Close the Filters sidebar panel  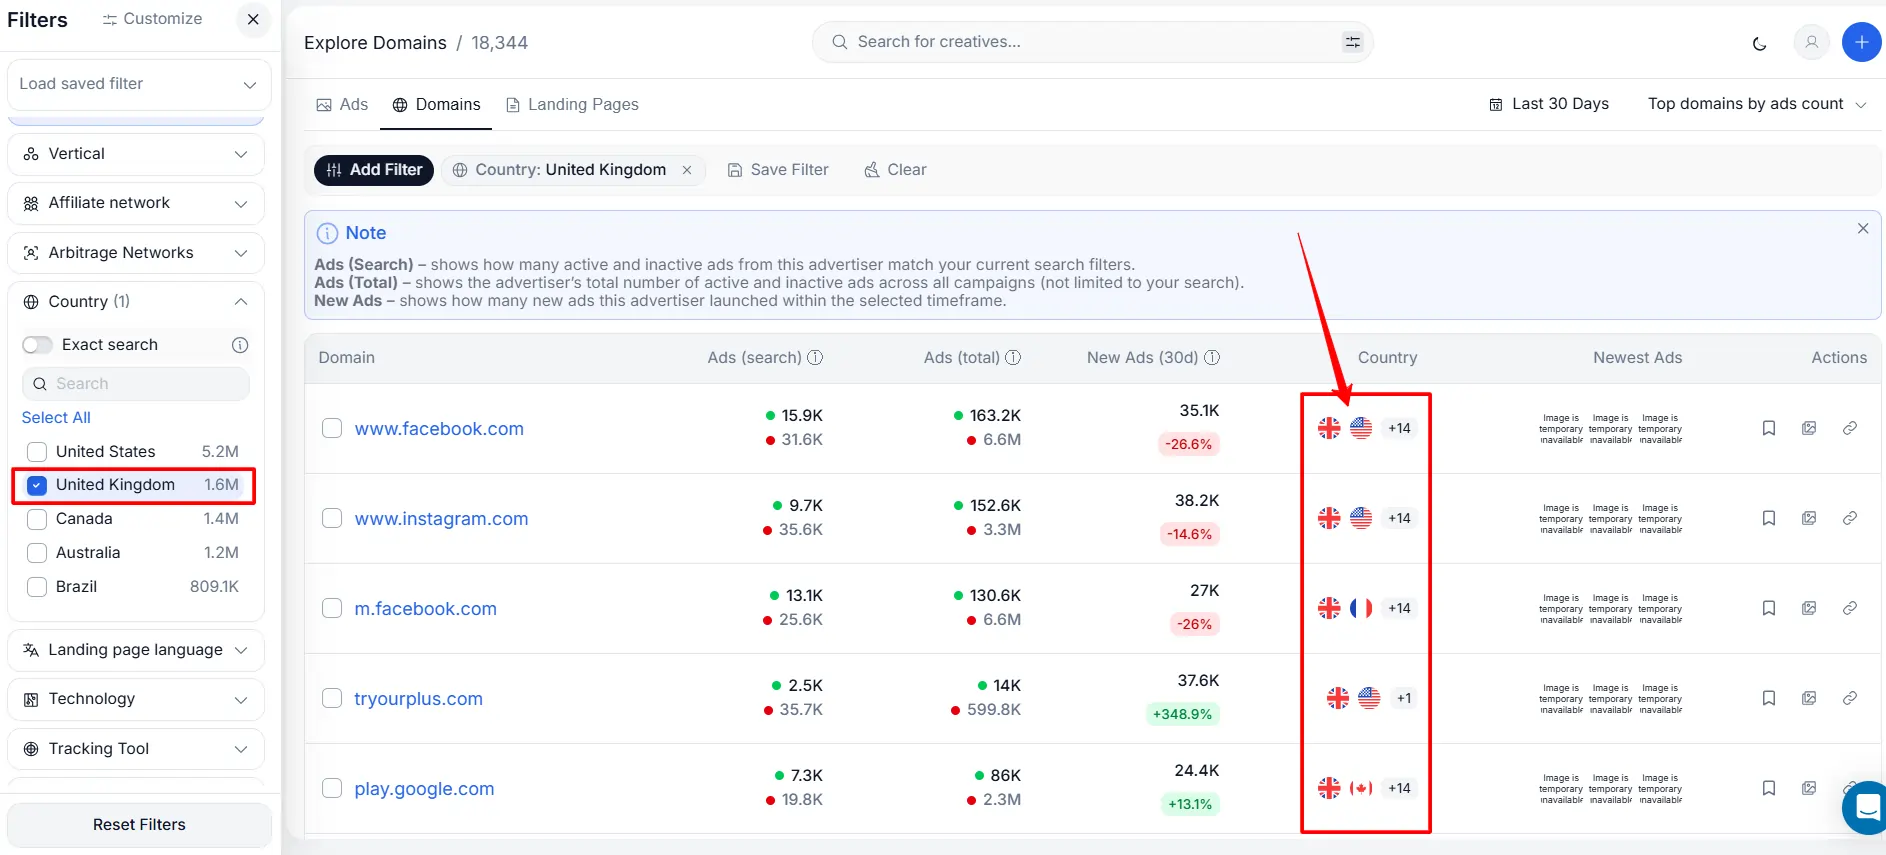[253, 19]
